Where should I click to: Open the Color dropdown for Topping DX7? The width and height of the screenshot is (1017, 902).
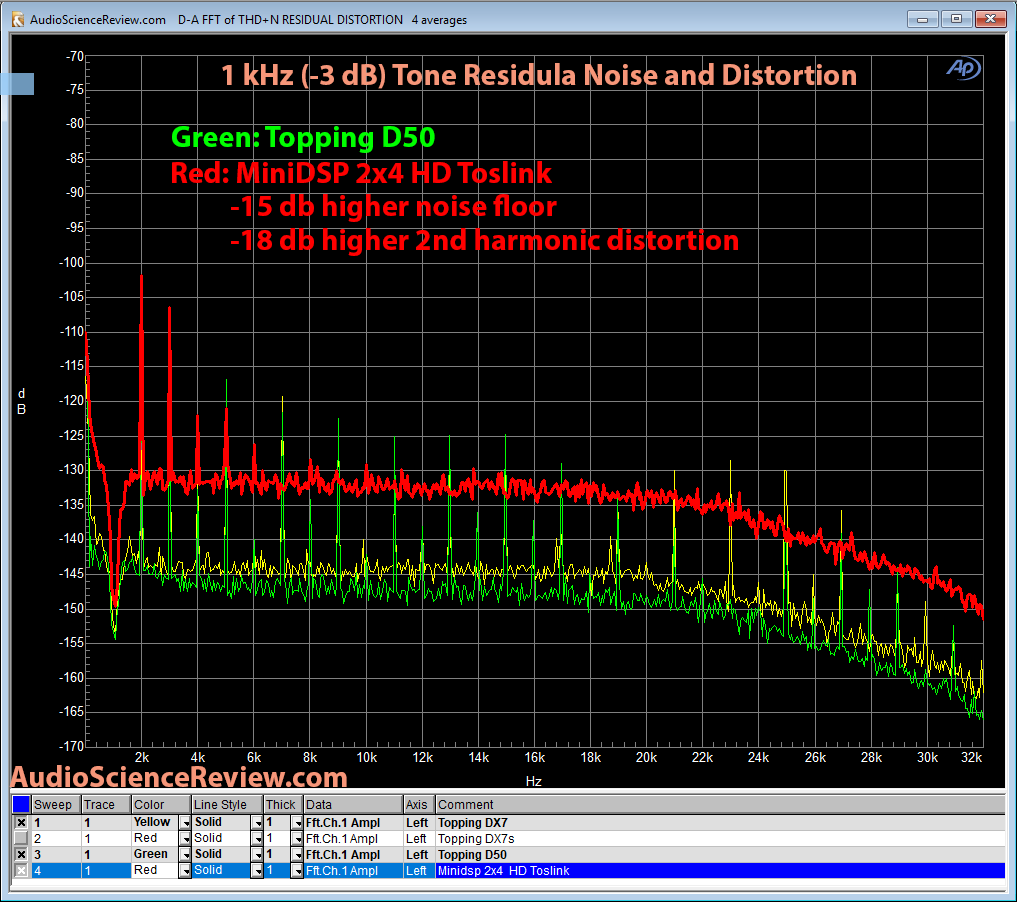coord(185,823)
